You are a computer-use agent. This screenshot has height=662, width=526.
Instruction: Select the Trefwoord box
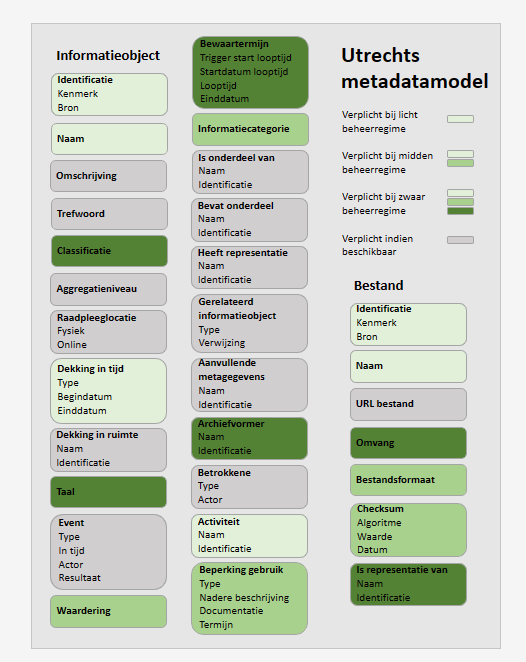click(109, 214)
